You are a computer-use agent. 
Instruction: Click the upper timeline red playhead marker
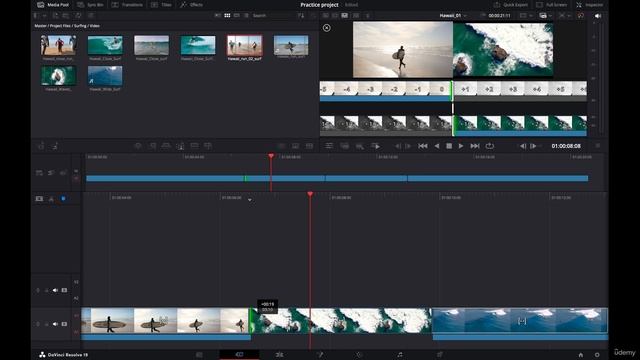coord(271,156)
